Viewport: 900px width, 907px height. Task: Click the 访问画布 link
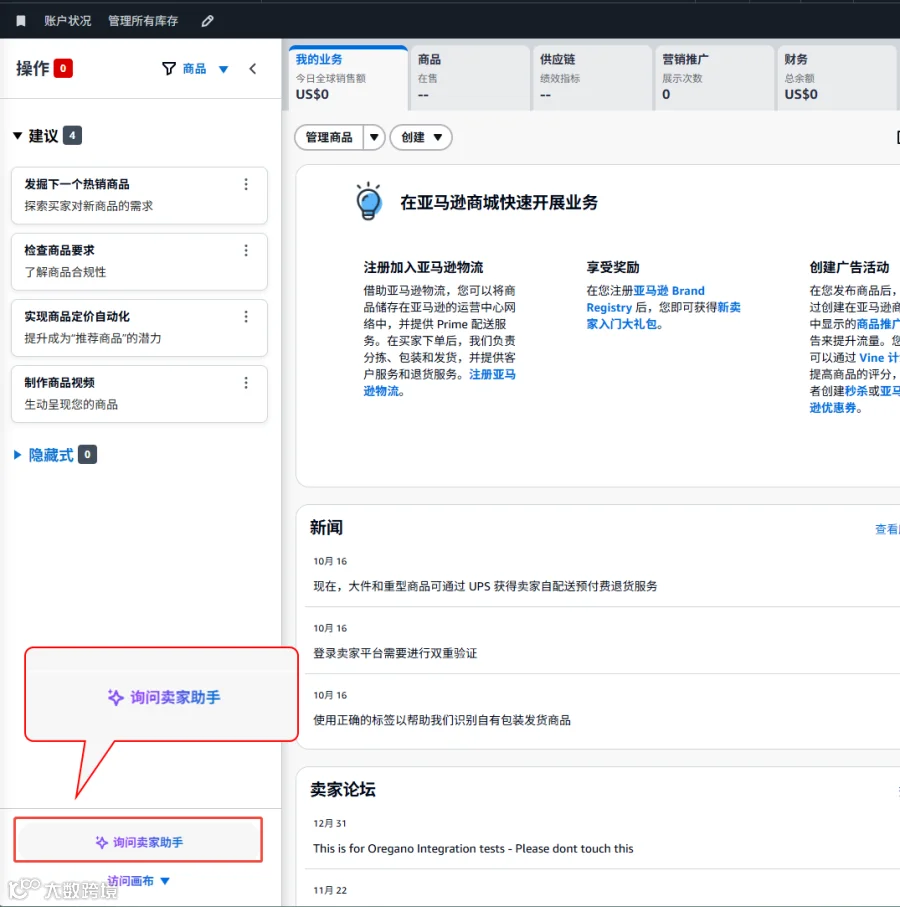coord(131,881)
